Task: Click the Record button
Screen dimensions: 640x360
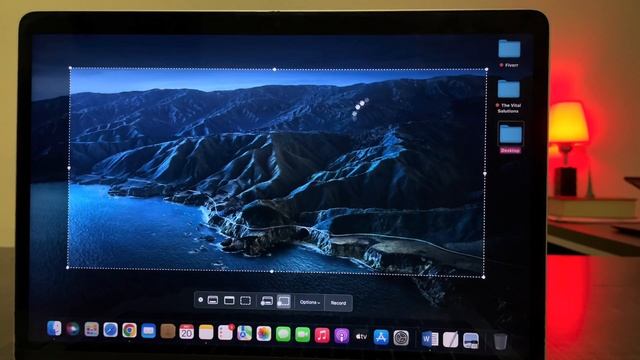Action: (x=338, y=303)
